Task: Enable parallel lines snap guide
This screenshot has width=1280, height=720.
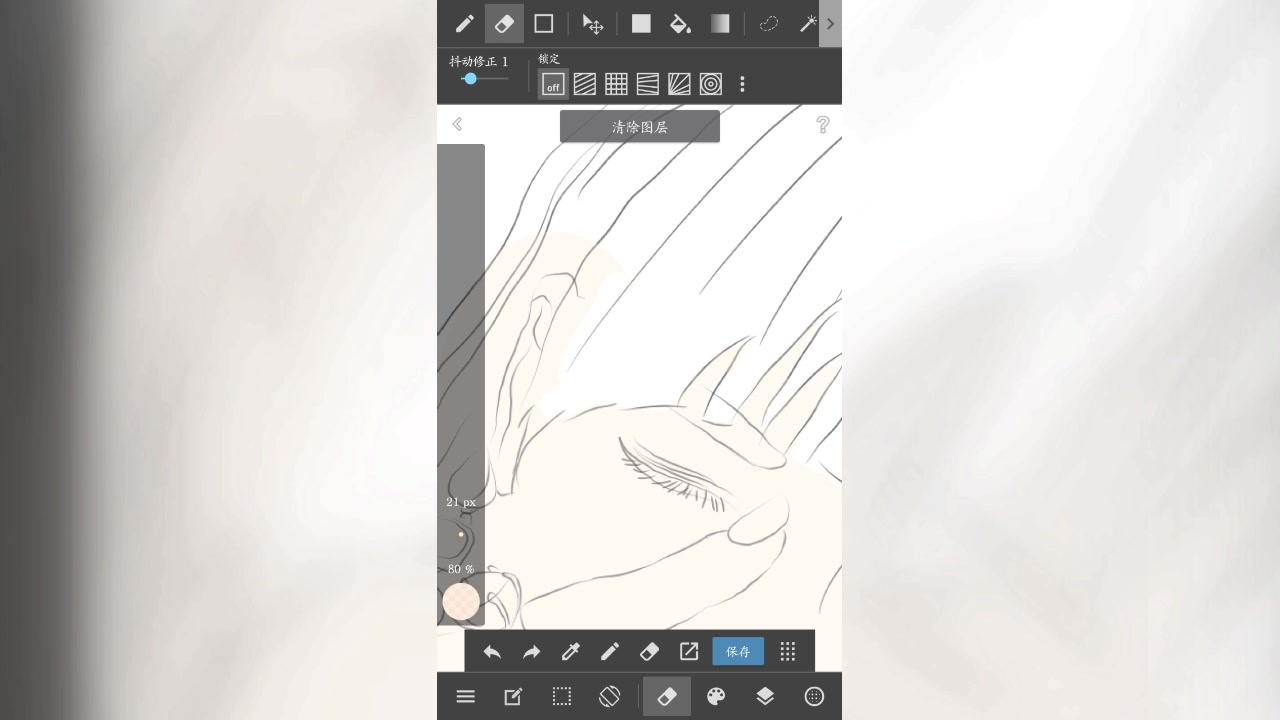Action: (x=585, y=84)
